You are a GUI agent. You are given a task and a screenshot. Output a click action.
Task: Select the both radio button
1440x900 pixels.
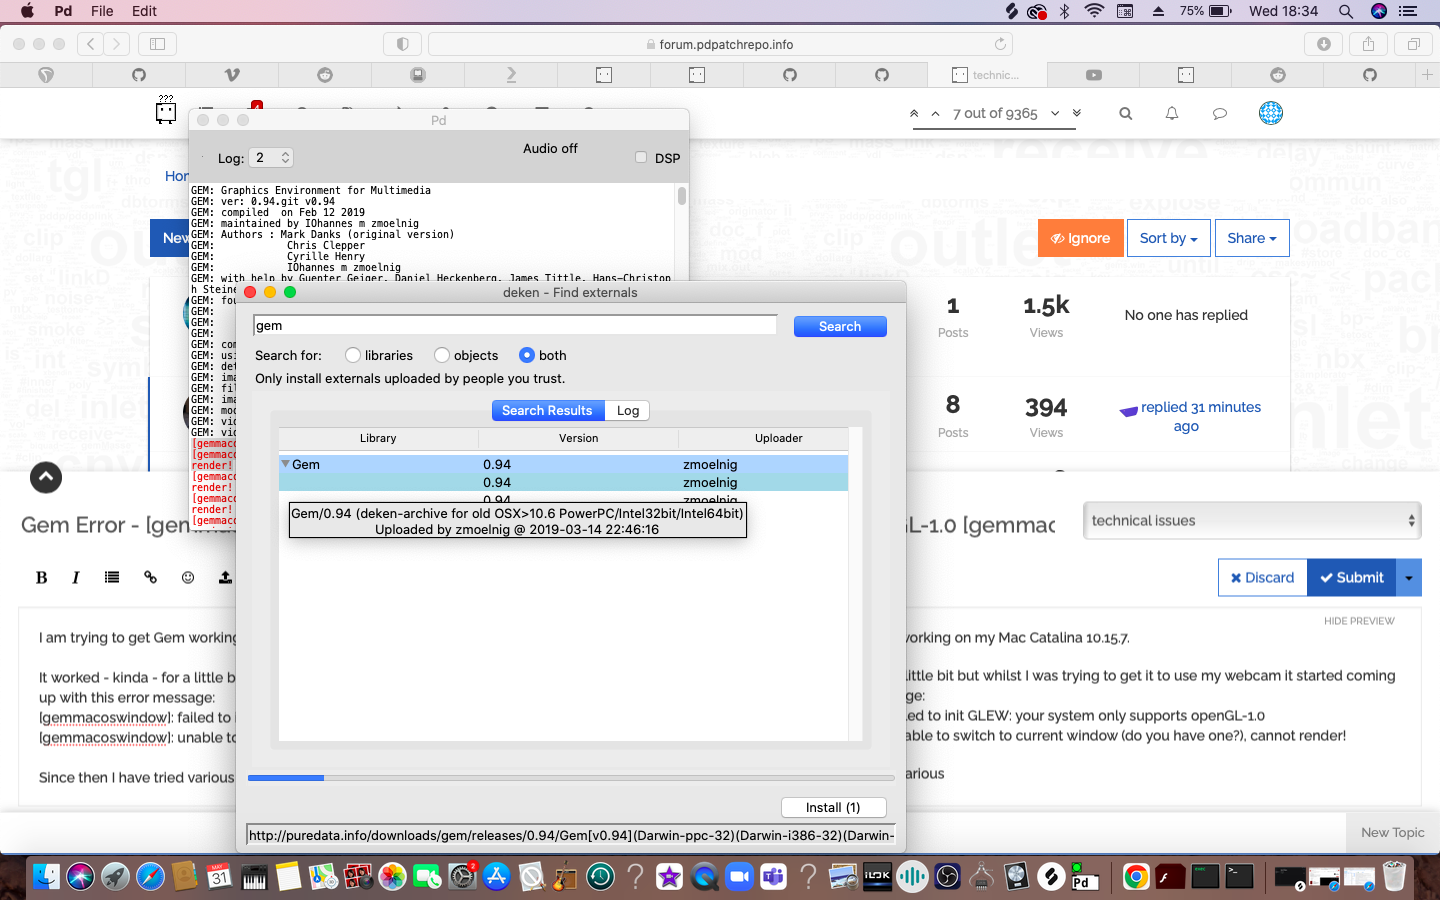click(527, 355)
